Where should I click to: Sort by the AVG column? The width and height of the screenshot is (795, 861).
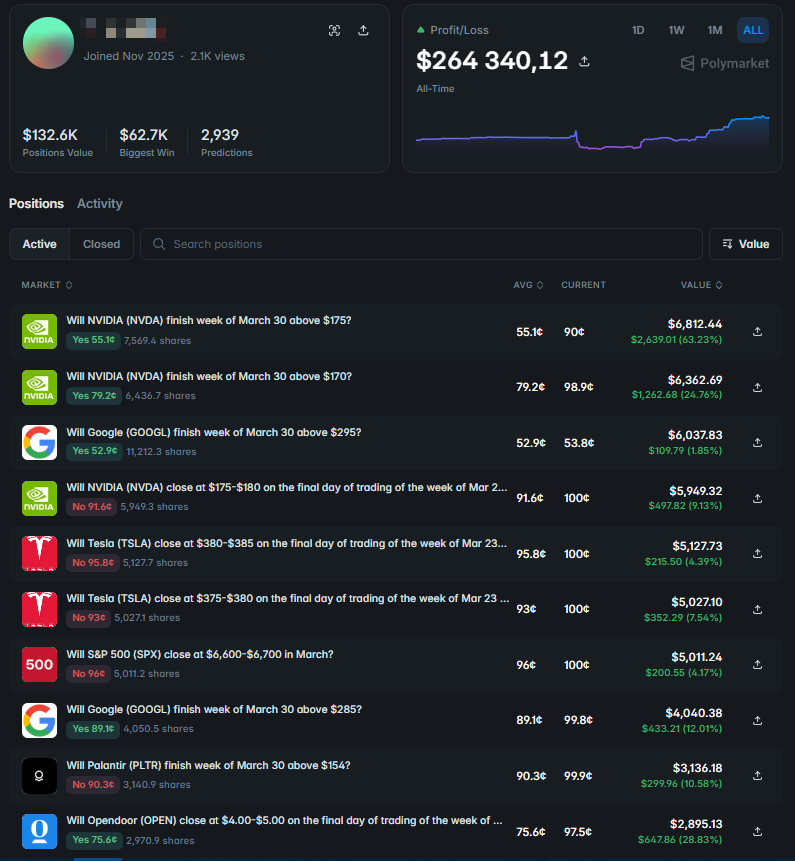pyautogui.click(x=528, y=285)
